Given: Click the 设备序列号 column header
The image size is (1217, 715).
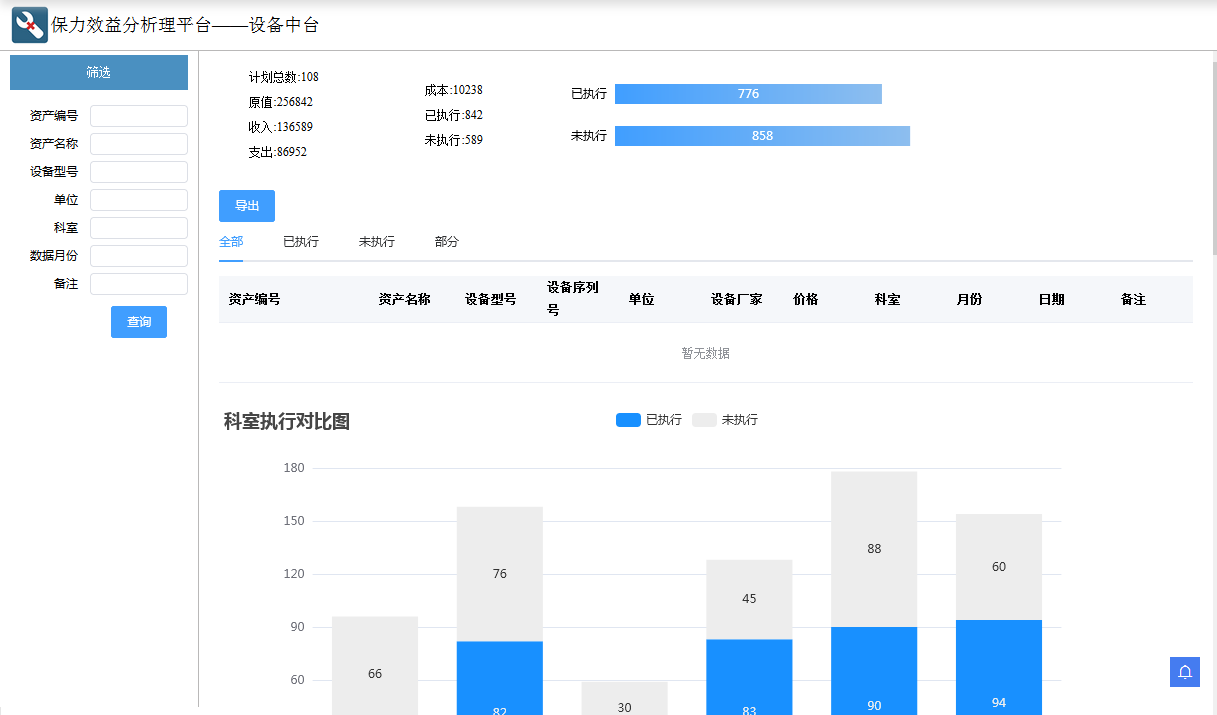Looking at the screenshot, I should pyautogui.click(x=573, y=299).
